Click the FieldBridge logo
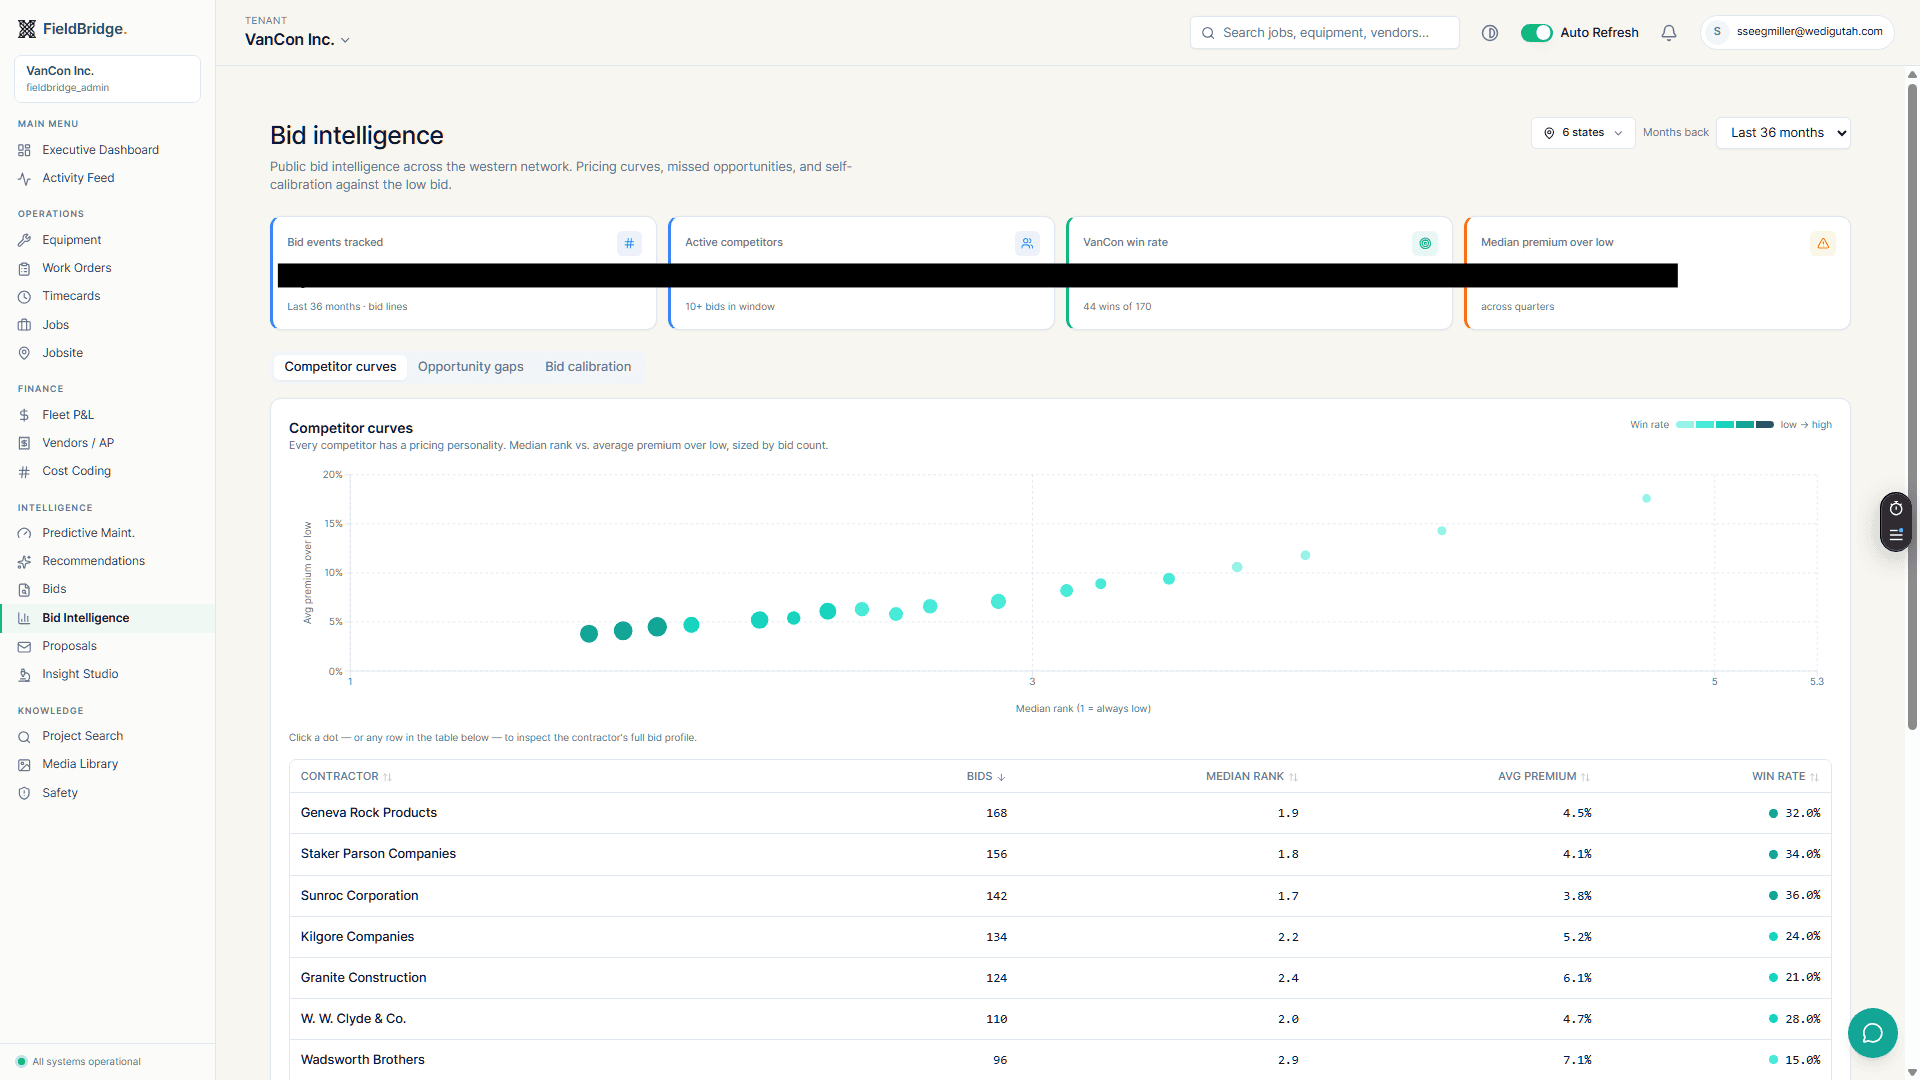Viewport: 1920px width, 1080px height. [72, 29]
